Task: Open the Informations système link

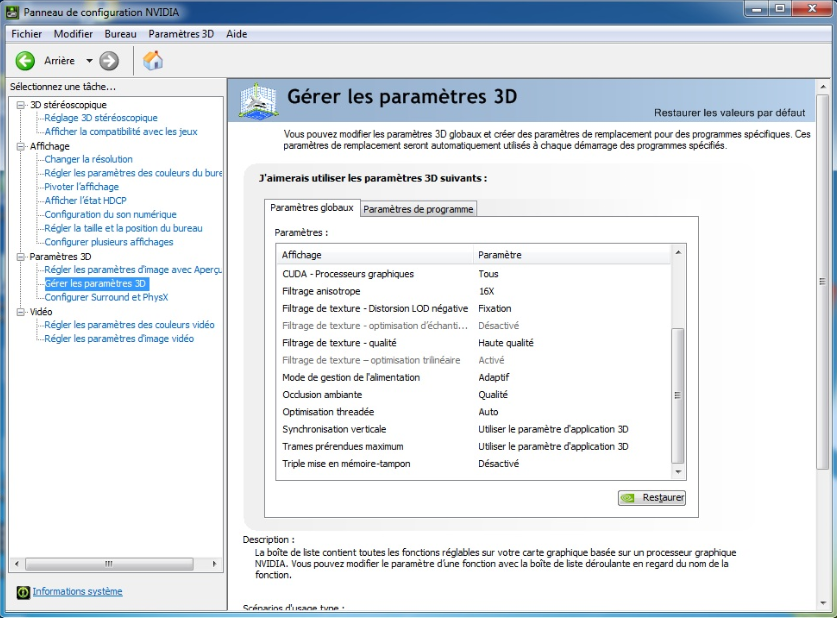Action: (x=77, y=592)
